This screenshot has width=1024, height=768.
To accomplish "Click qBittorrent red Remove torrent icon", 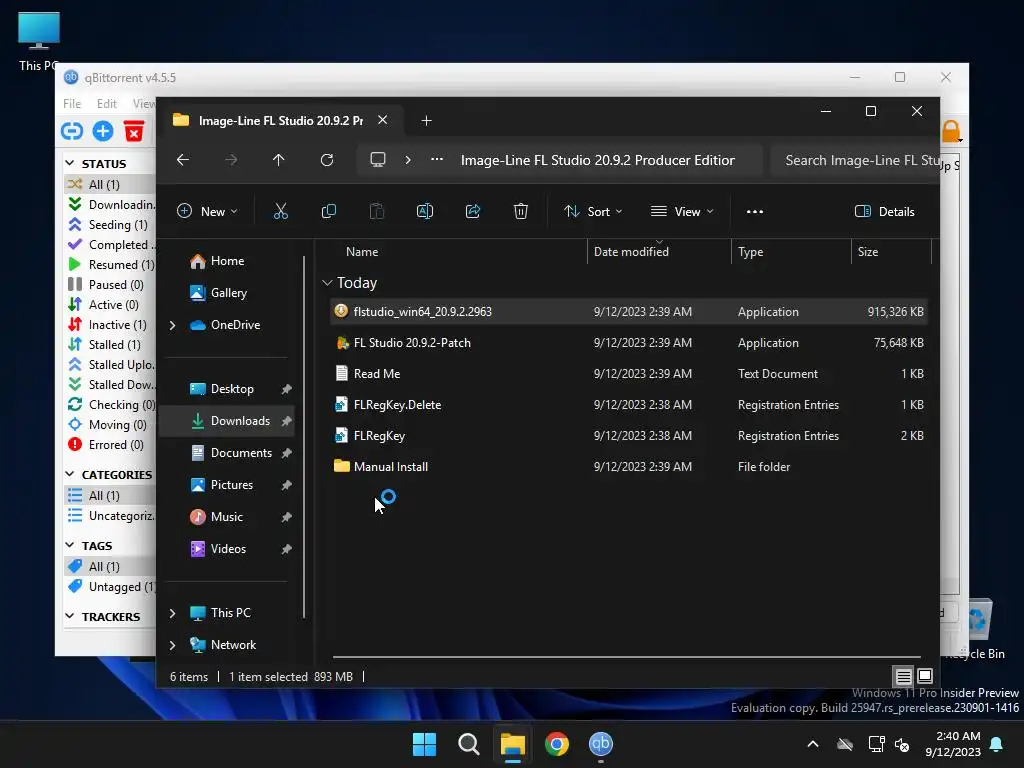I will tap(134, 131).
